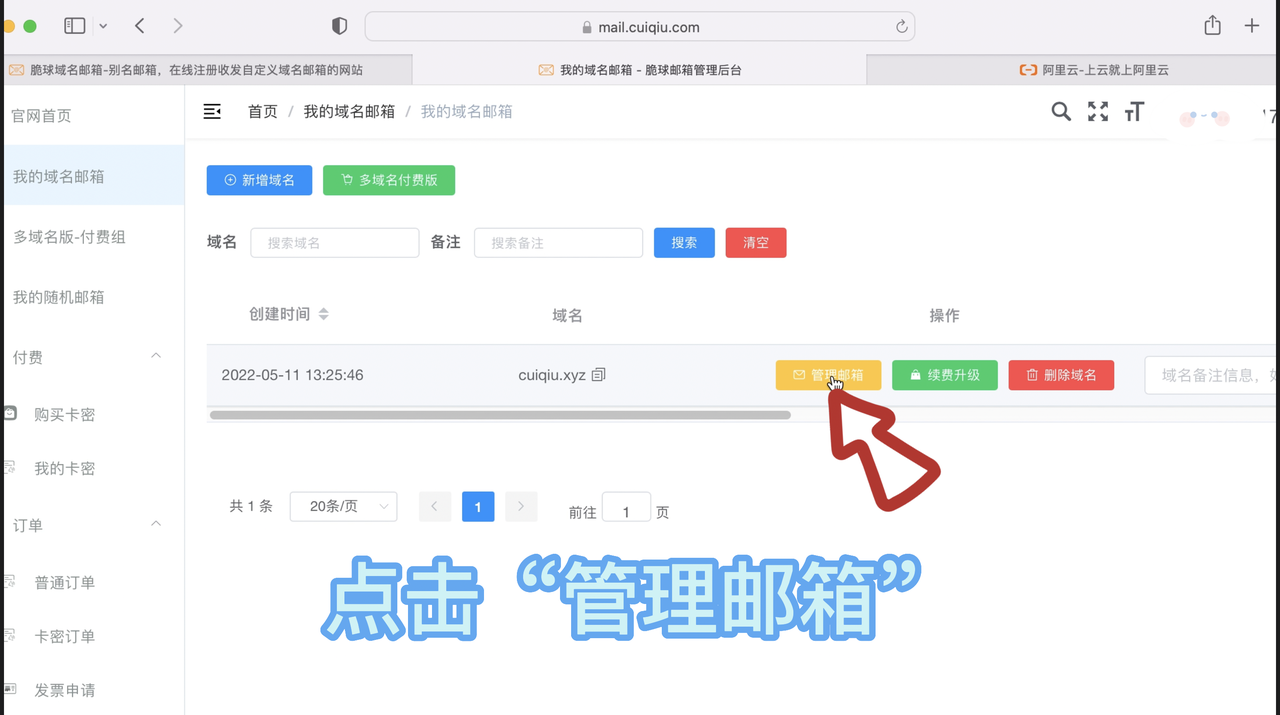Image resolution: width=1280 pixels, height=715 pixels.
Task: Click the 域名备注信息 input field
Action: pyautogui.click(x=1212, y=375)
